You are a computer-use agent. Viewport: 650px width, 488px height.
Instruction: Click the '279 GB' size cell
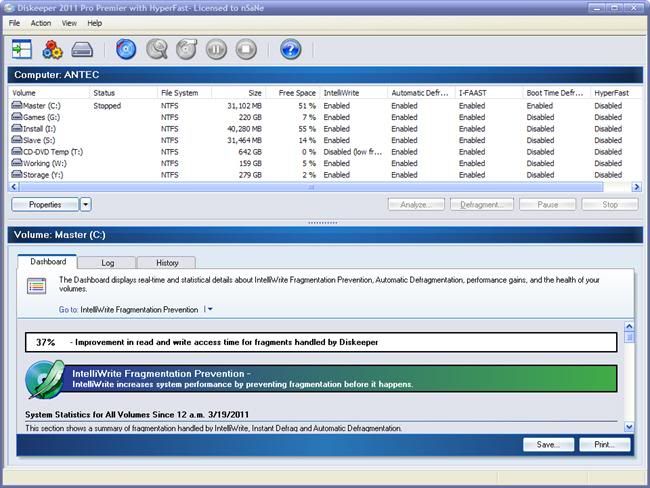pyautogui.click(x=250, y=175)
